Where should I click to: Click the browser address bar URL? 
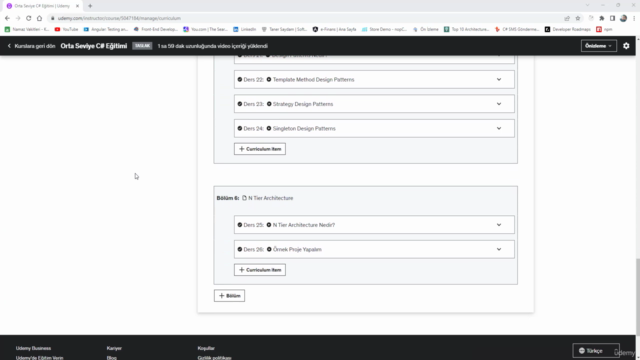[x=119, y=18]
